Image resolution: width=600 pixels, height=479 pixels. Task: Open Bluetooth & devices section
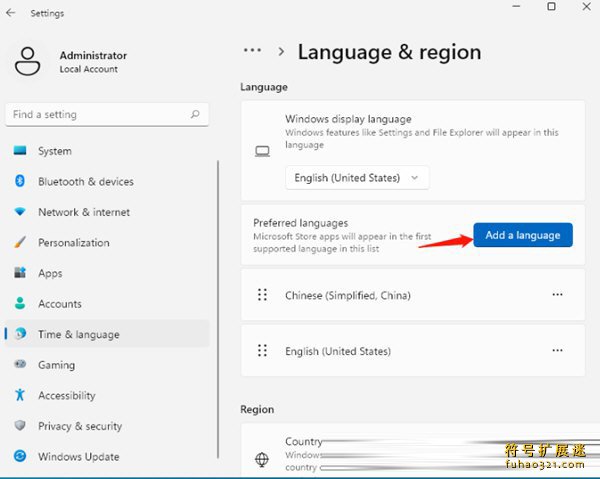(85, 182)
